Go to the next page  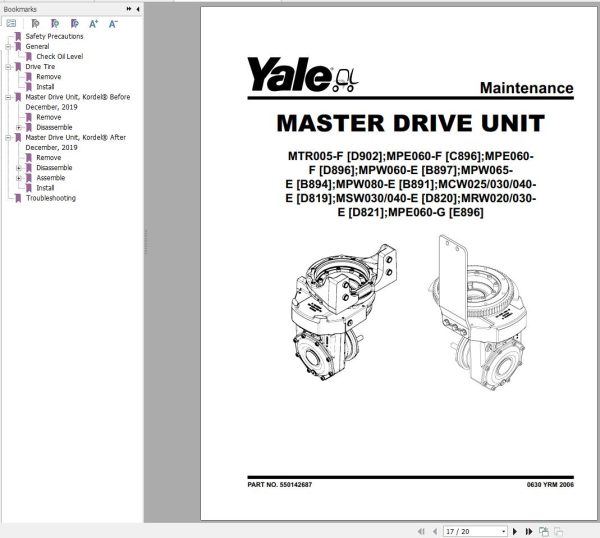pyautogui.click(x=515, y=531)
